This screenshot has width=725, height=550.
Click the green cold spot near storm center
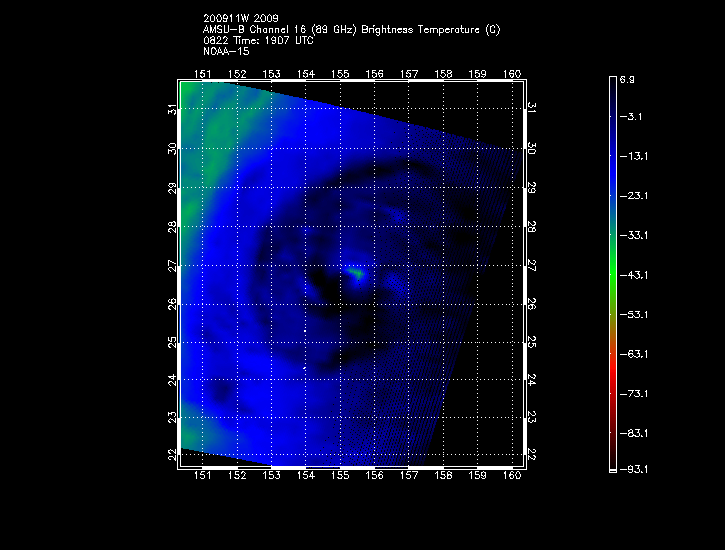click(x=356, y=274)
